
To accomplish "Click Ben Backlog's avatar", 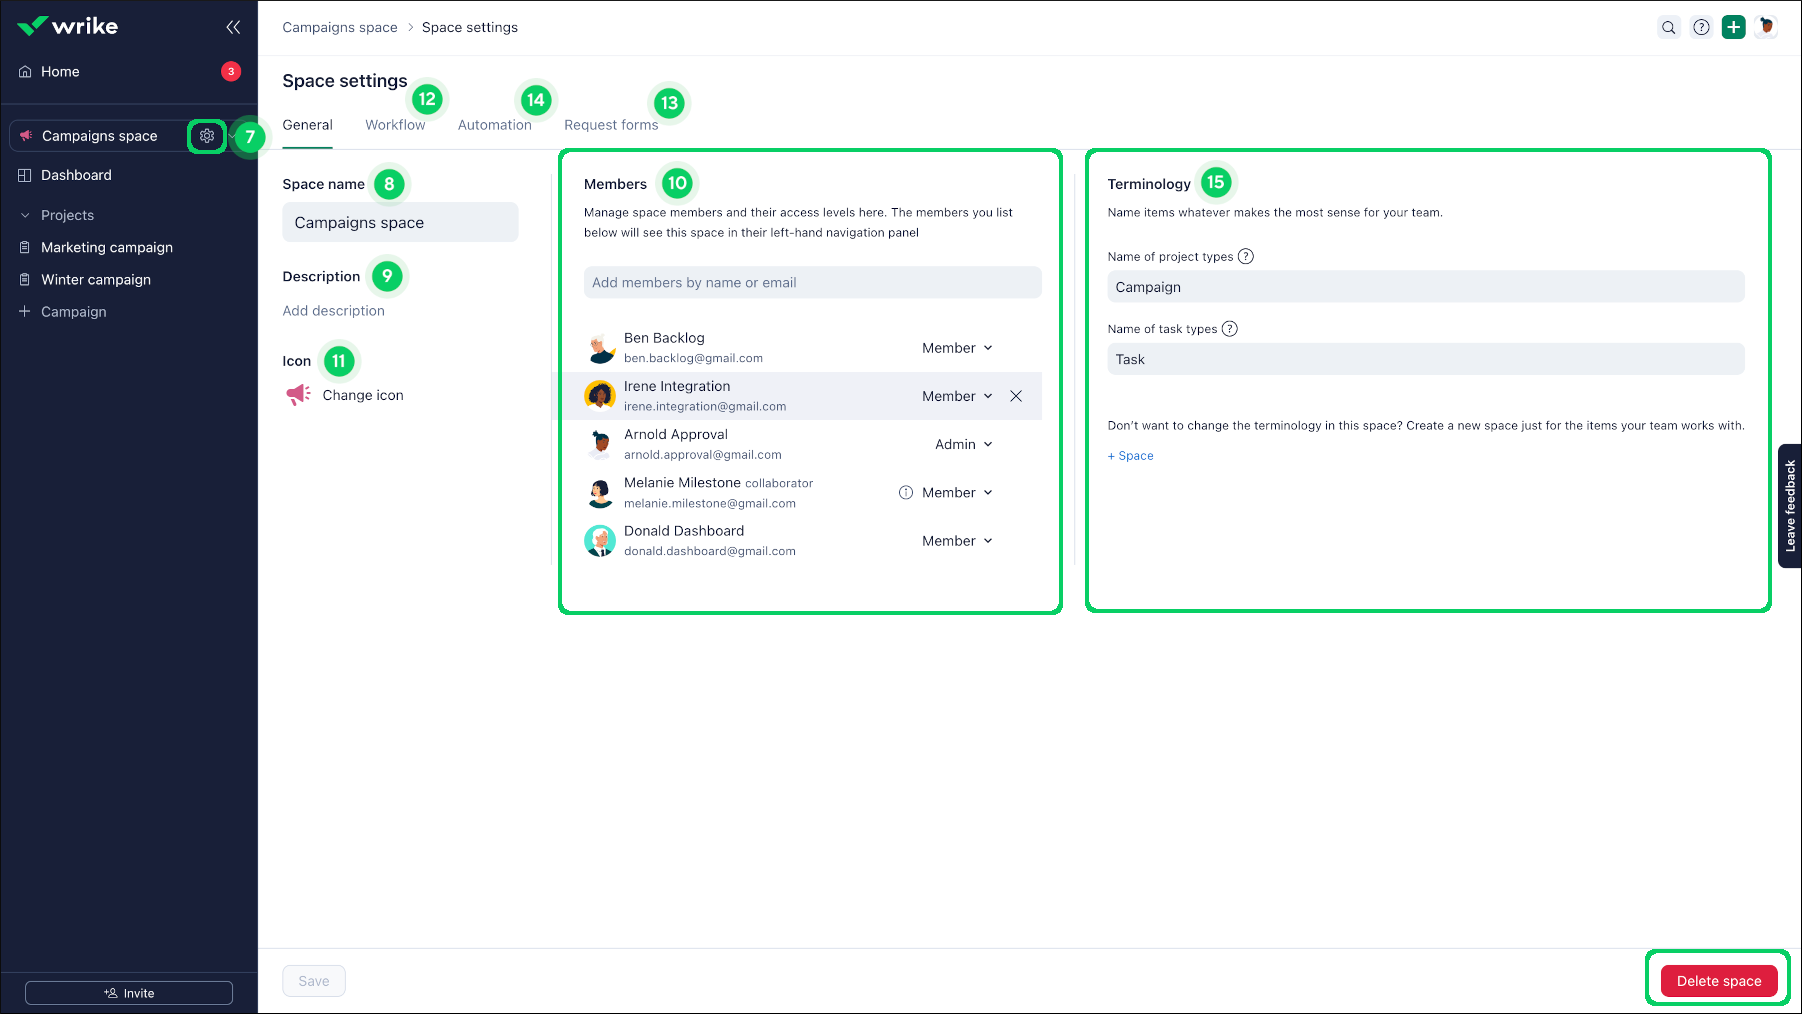I will pos(600,348).
